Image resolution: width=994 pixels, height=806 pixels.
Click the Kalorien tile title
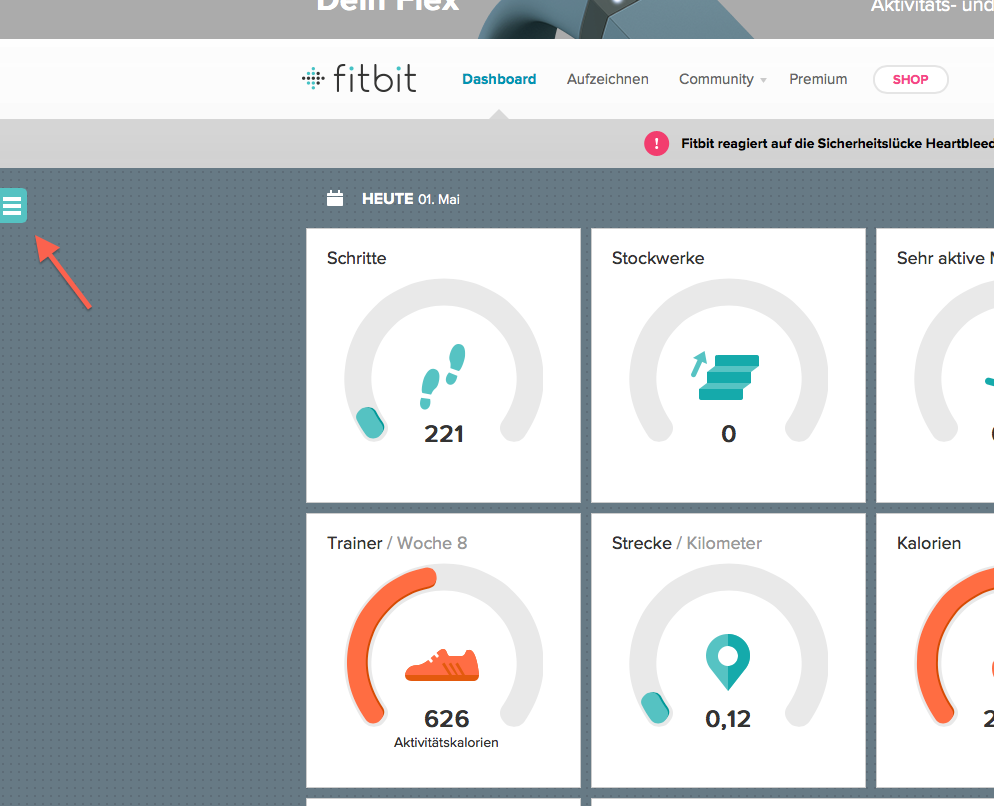[x=929, y=543]
